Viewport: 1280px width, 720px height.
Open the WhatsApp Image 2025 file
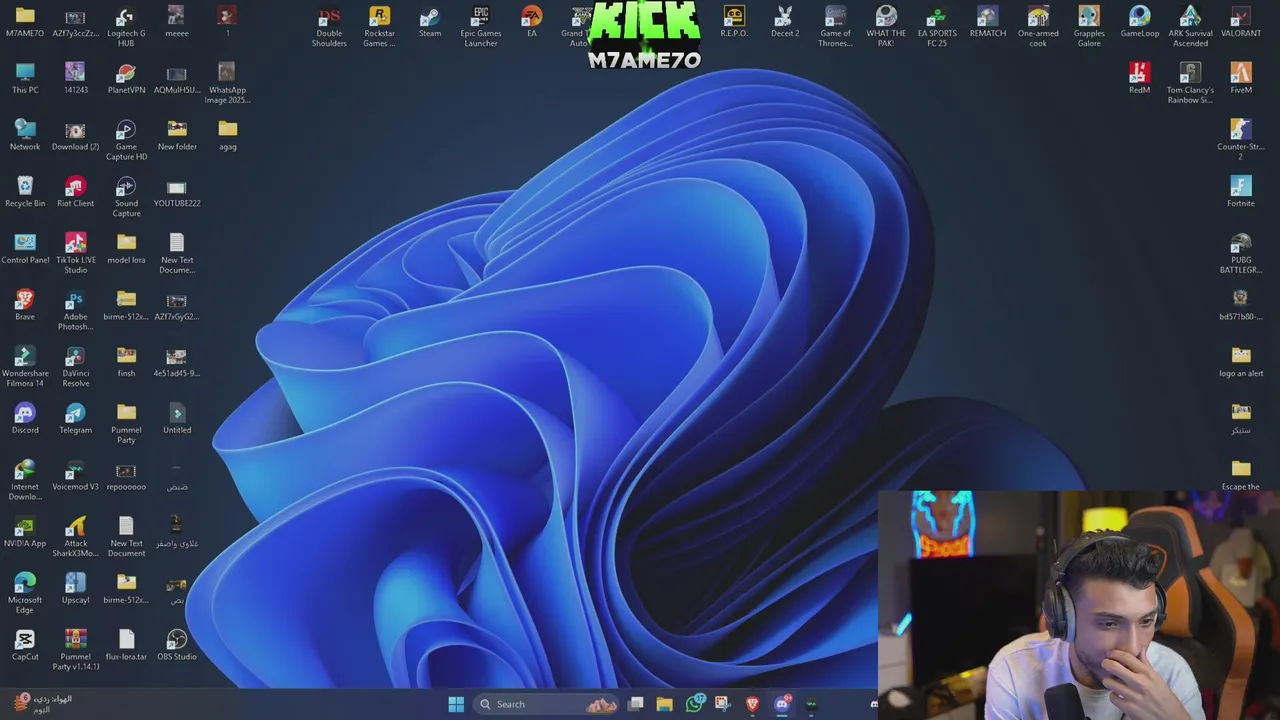click(227, 83)
